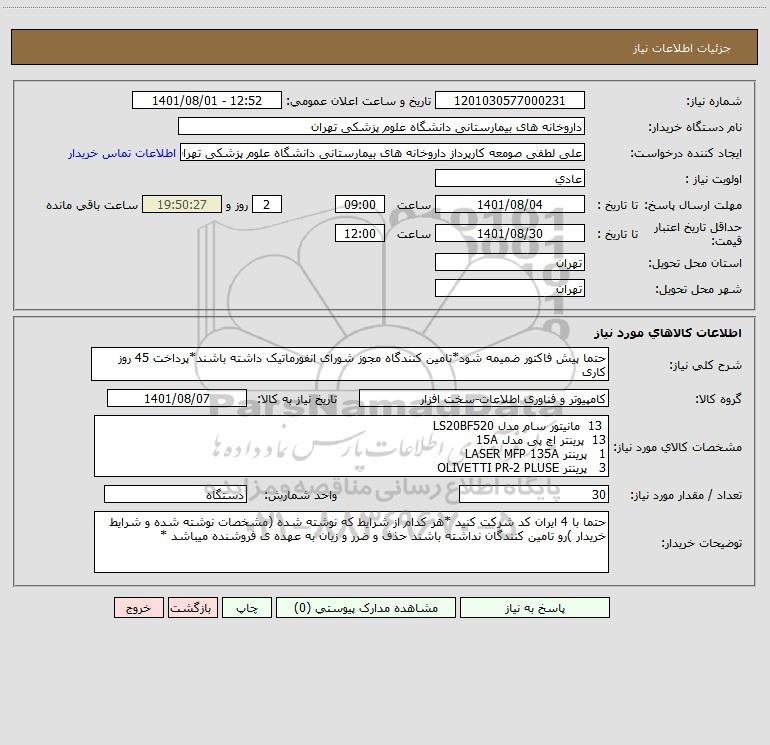Click the label استان محل تحویل
Image resolution: width=770 pixels, height=745 pixels.
[695, 264]
